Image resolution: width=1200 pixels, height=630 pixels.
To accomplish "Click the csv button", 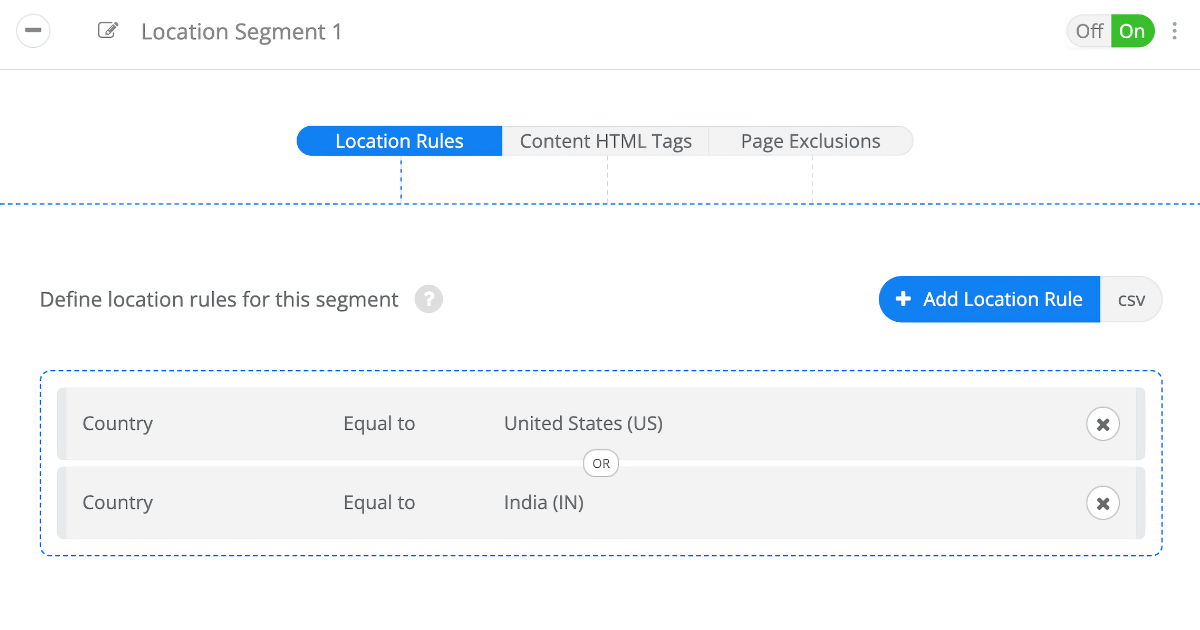I will (1131, 299).
